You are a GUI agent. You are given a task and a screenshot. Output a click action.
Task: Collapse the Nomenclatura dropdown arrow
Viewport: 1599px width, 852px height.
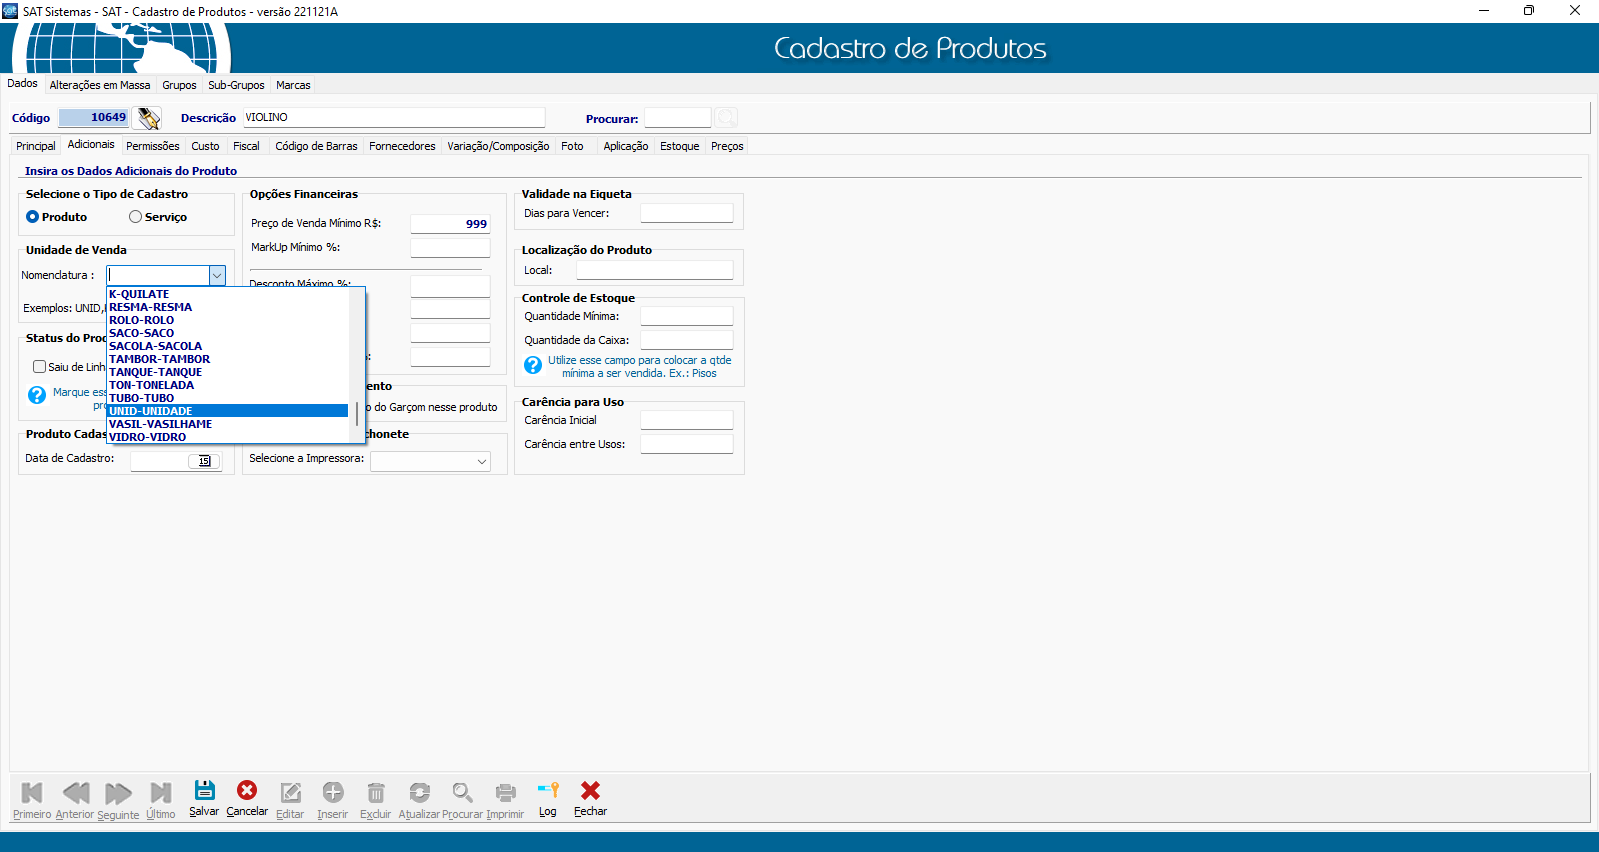point(217,275)
